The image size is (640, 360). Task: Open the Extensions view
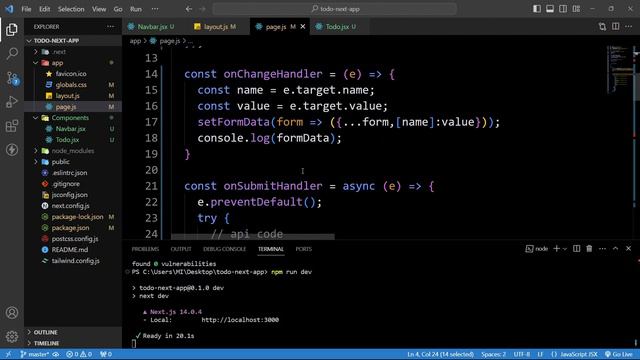tap(12, 126)
